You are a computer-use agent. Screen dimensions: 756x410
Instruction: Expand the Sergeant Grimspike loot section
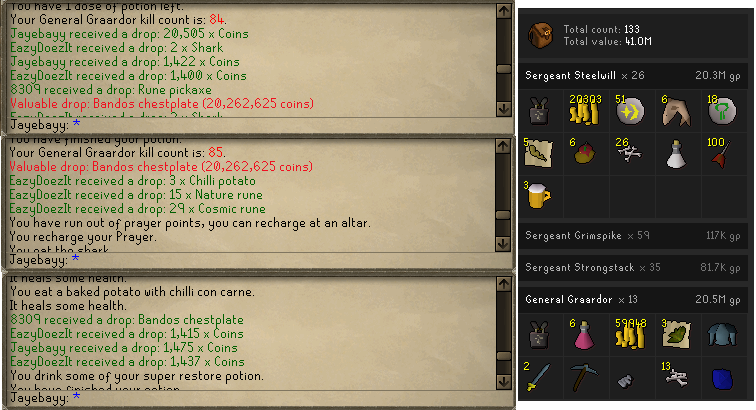633,235
